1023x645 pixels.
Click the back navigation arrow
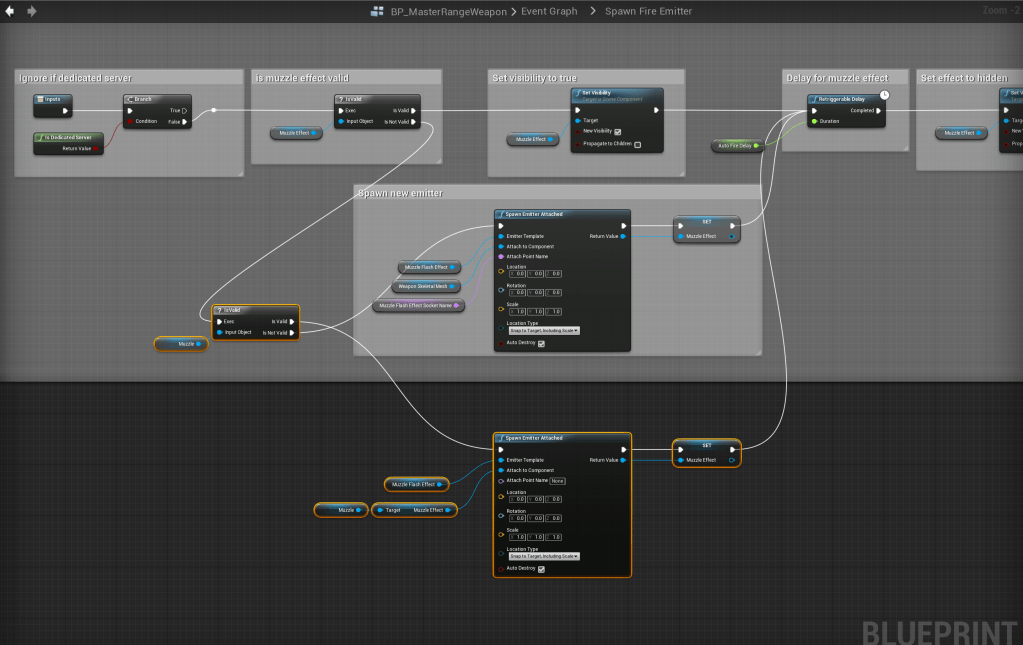coord(10,11)
